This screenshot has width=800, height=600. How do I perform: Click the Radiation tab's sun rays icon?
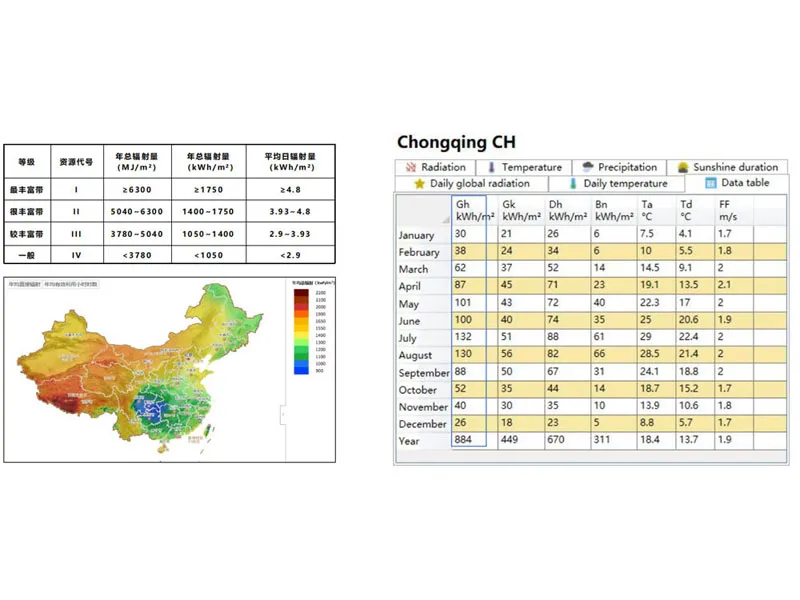coord(410,167)
